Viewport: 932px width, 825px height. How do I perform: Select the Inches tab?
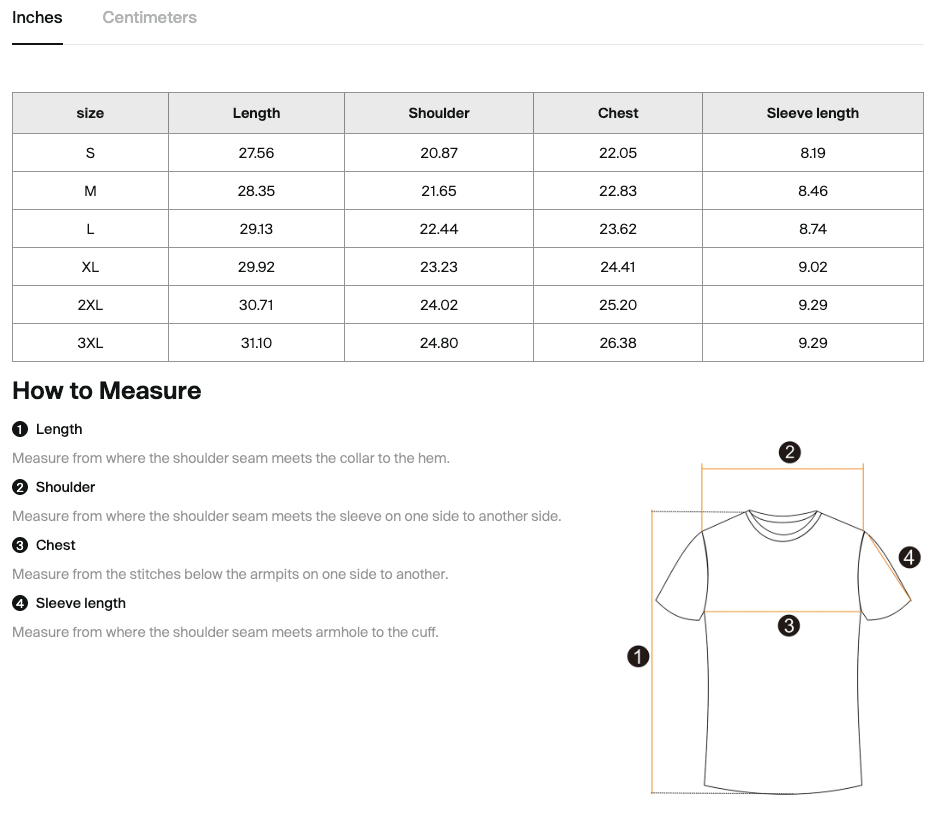(x=37, y=18)
